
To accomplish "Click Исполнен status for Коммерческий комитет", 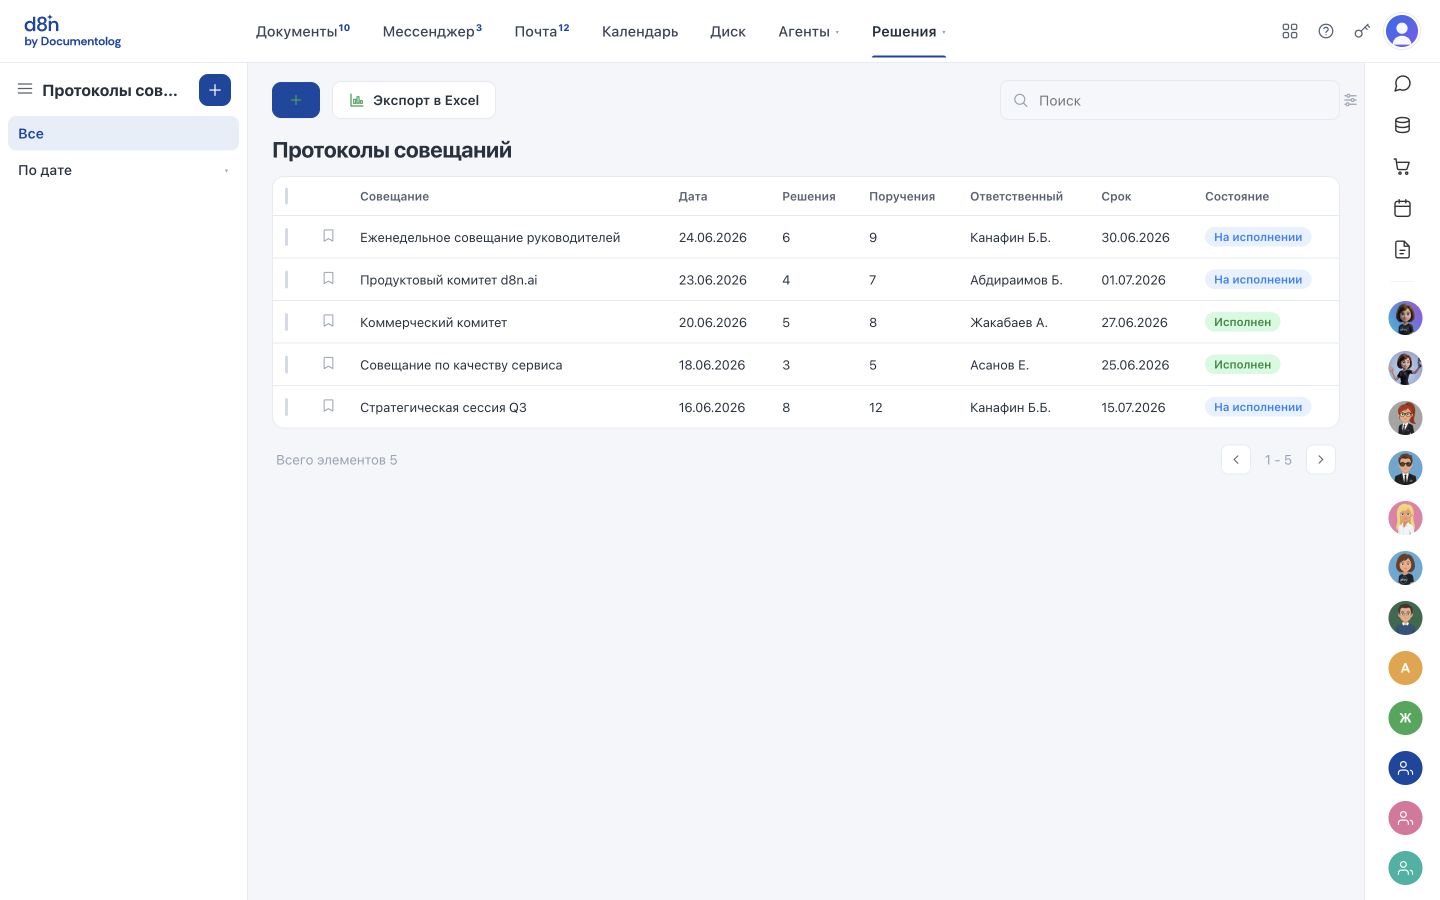I will point(1243,322).
